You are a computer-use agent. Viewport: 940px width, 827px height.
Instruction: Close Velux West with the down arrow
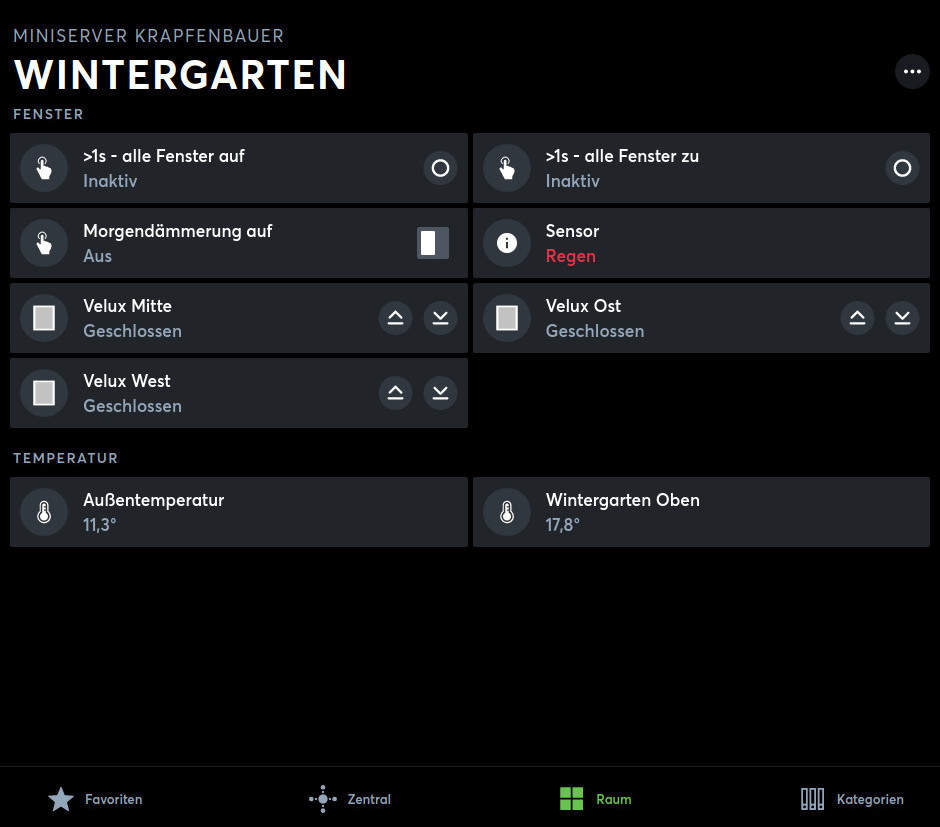click(x=440, y=393)
